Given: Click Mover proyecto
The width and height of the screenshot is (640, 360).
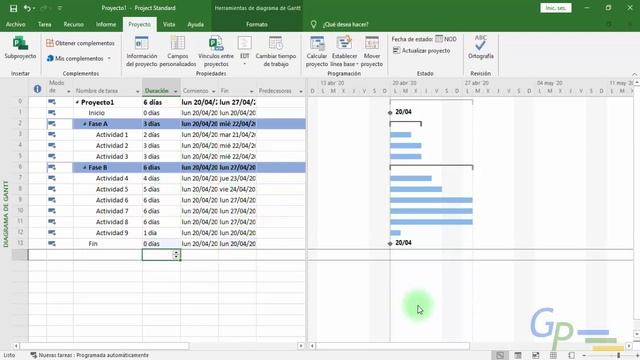Looking at the screenshot, I should point(371,52).
